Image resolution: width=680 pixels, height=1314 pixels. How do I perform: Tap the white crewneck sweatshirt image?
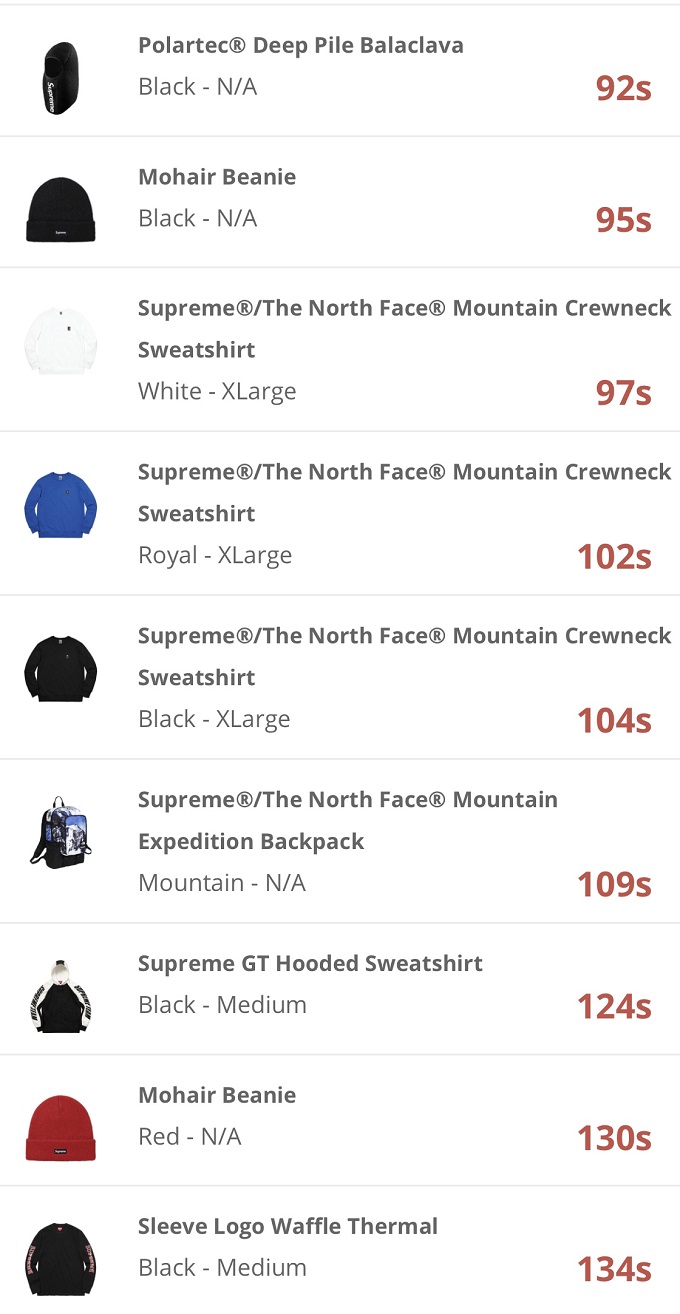point(61,344)
